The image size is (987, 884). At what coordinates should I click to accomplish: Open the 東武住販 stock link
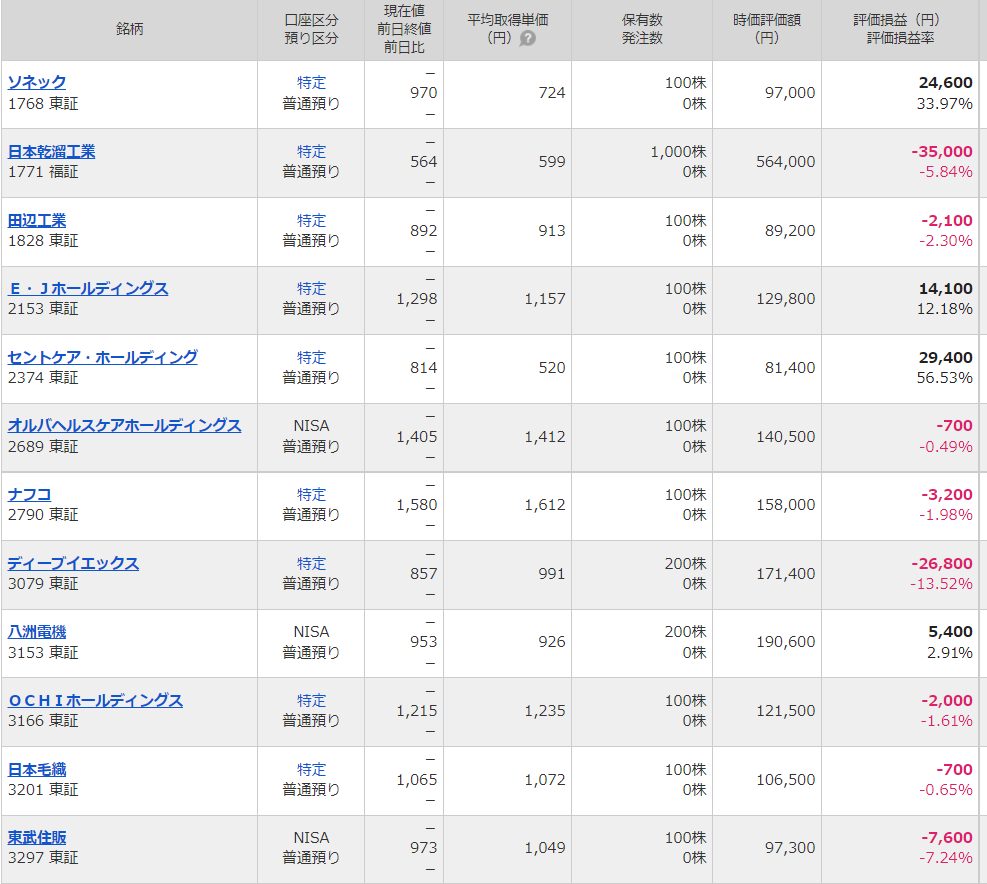coord(37,837)
